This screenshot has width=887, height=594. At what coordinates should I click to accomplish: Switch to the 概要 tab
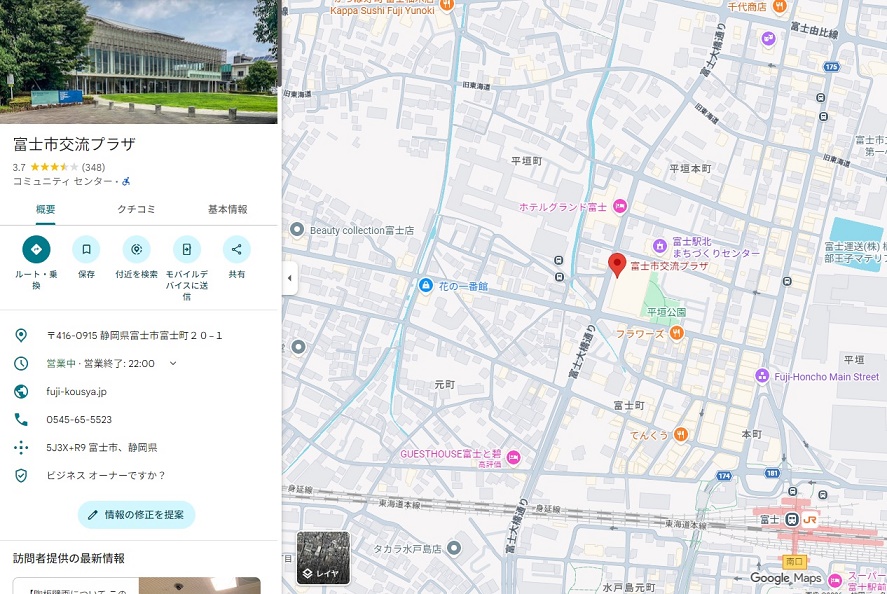pyautogui.click(x=46, y=209)
